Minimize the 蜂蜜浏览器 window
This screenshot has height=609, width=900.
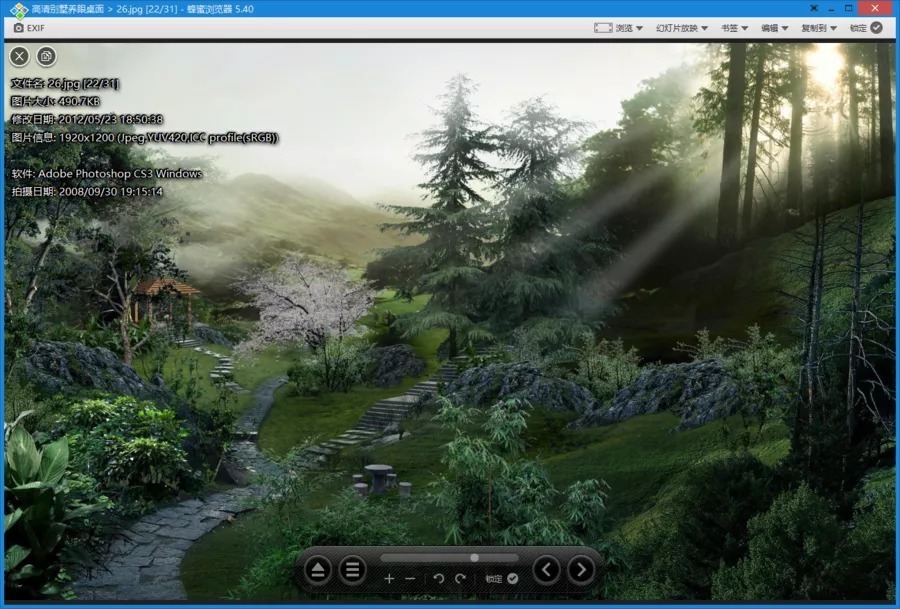831,9
